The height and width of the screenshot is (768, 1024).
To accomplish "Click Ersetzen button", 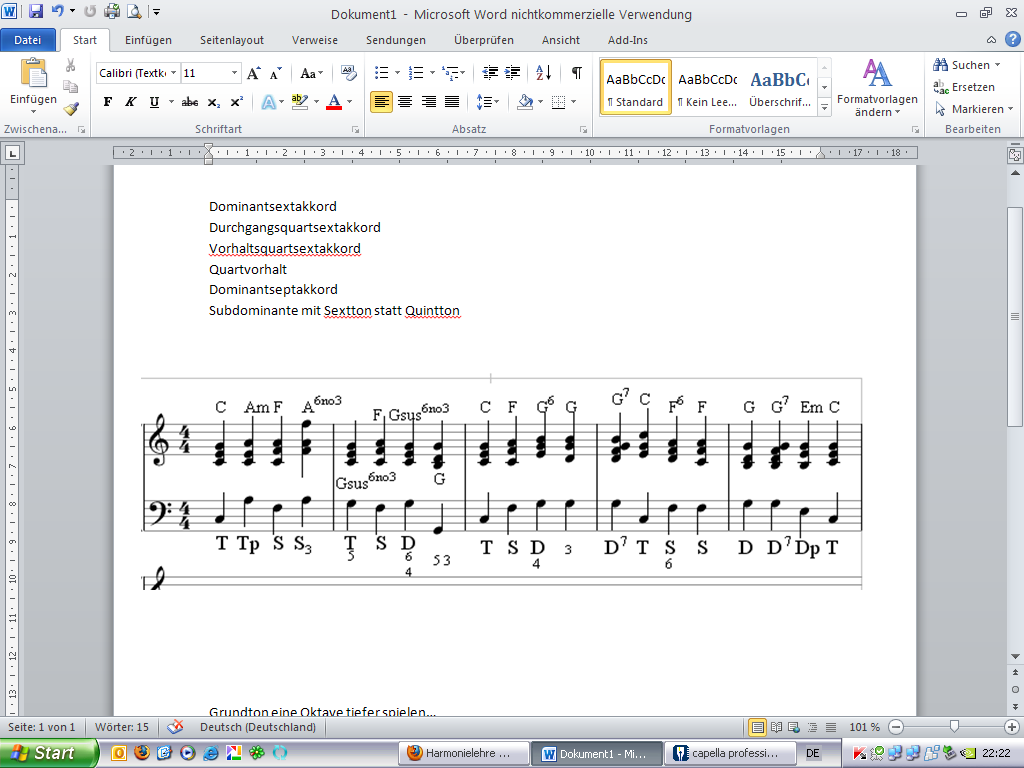I will click(x=964, y=87).
